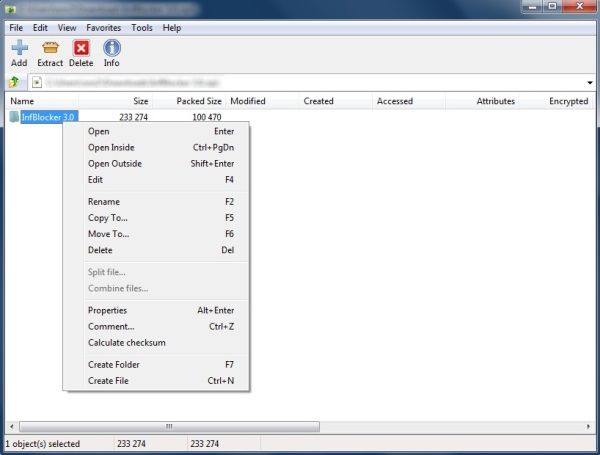Maximize the 7-Zip window
Image resolution: width=600 pixels, height=455 pixels.
pyautogui.click(x=552, y=7)
